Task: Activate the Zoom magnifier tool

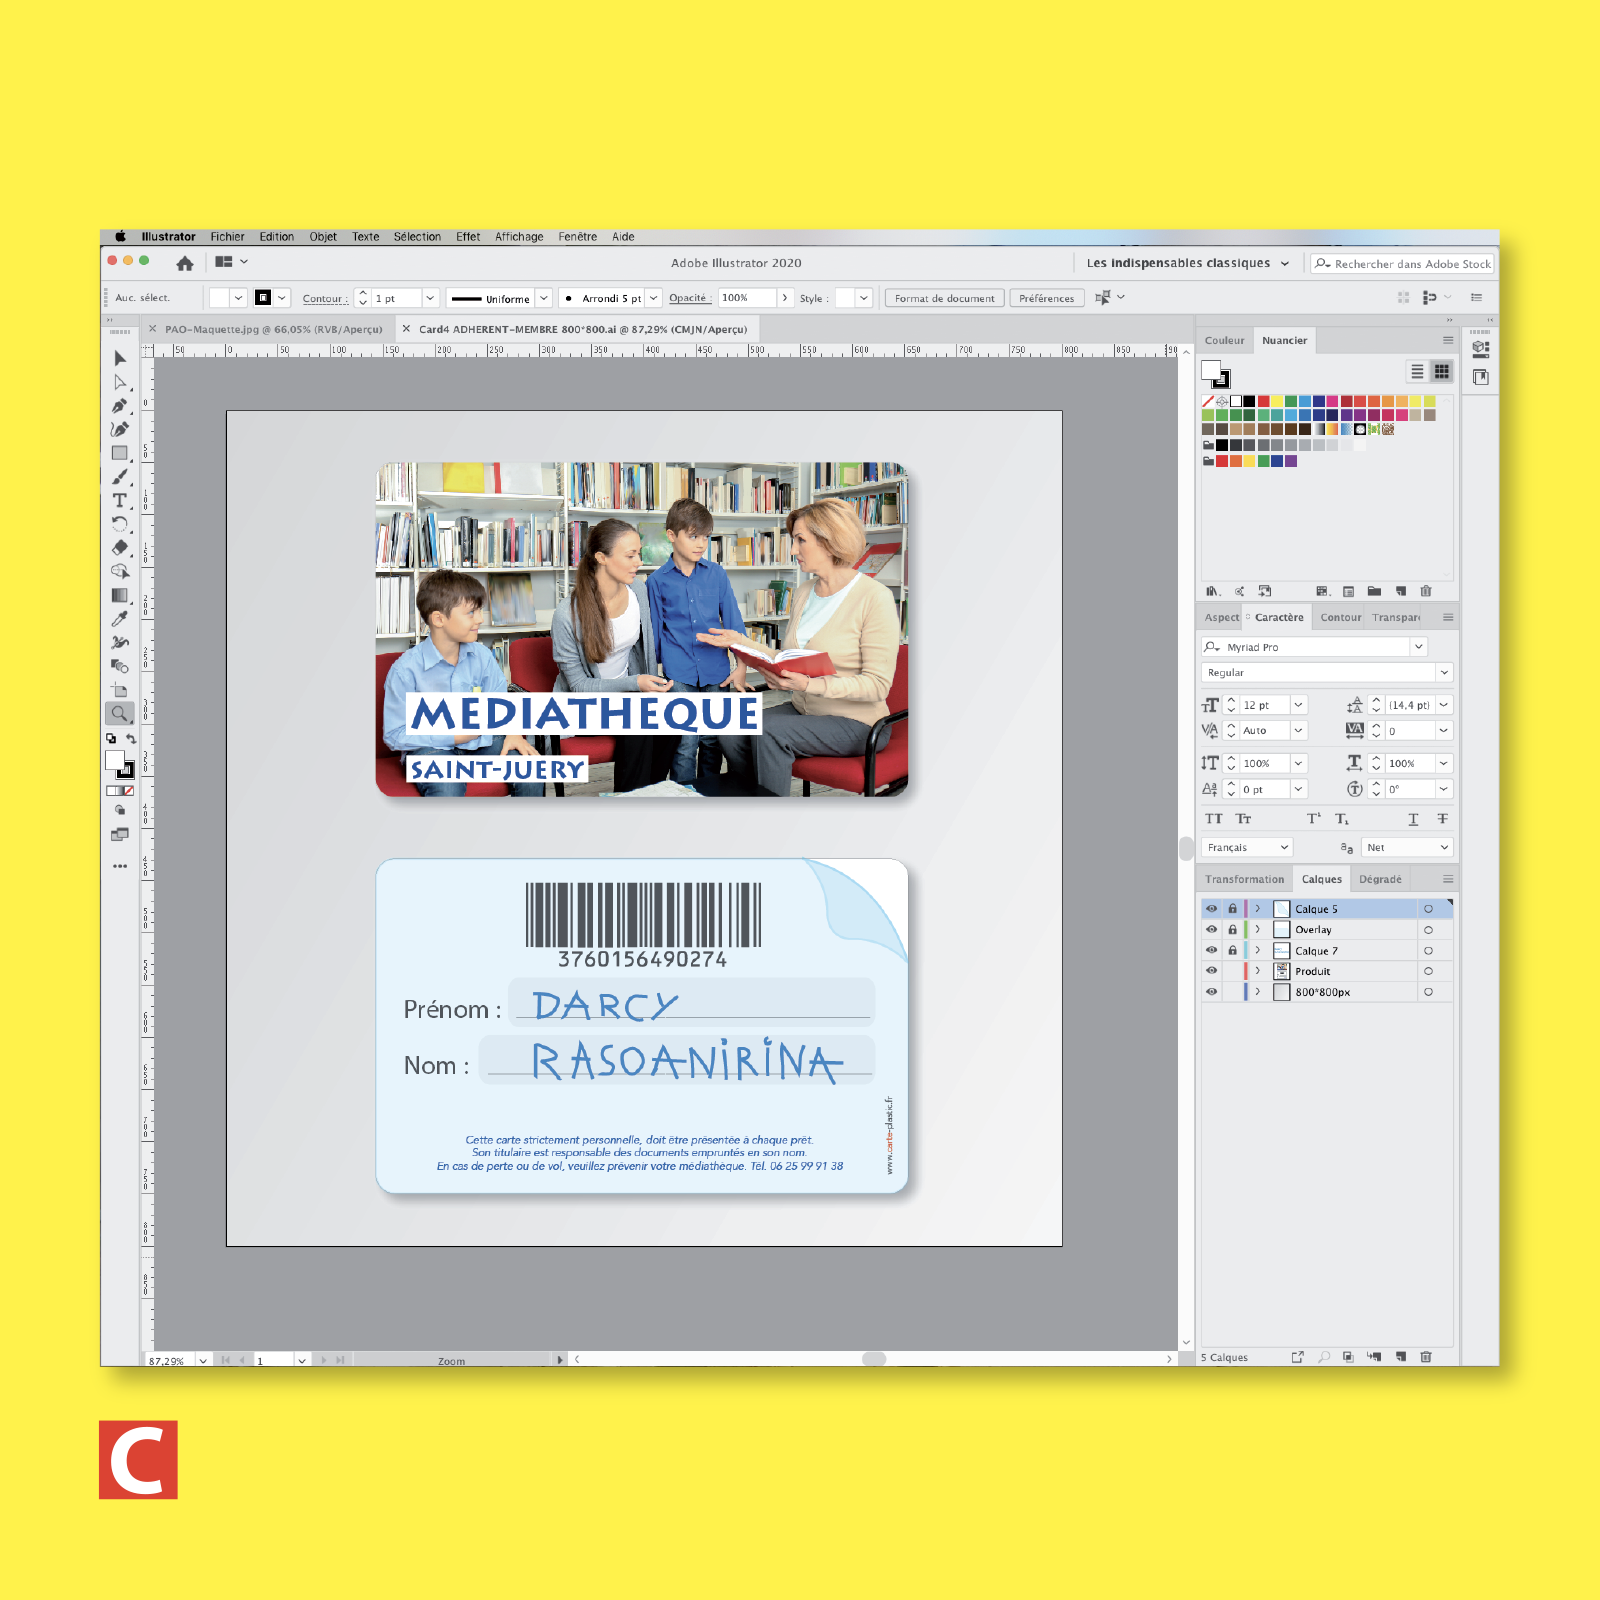Action: tap(119, 714)
